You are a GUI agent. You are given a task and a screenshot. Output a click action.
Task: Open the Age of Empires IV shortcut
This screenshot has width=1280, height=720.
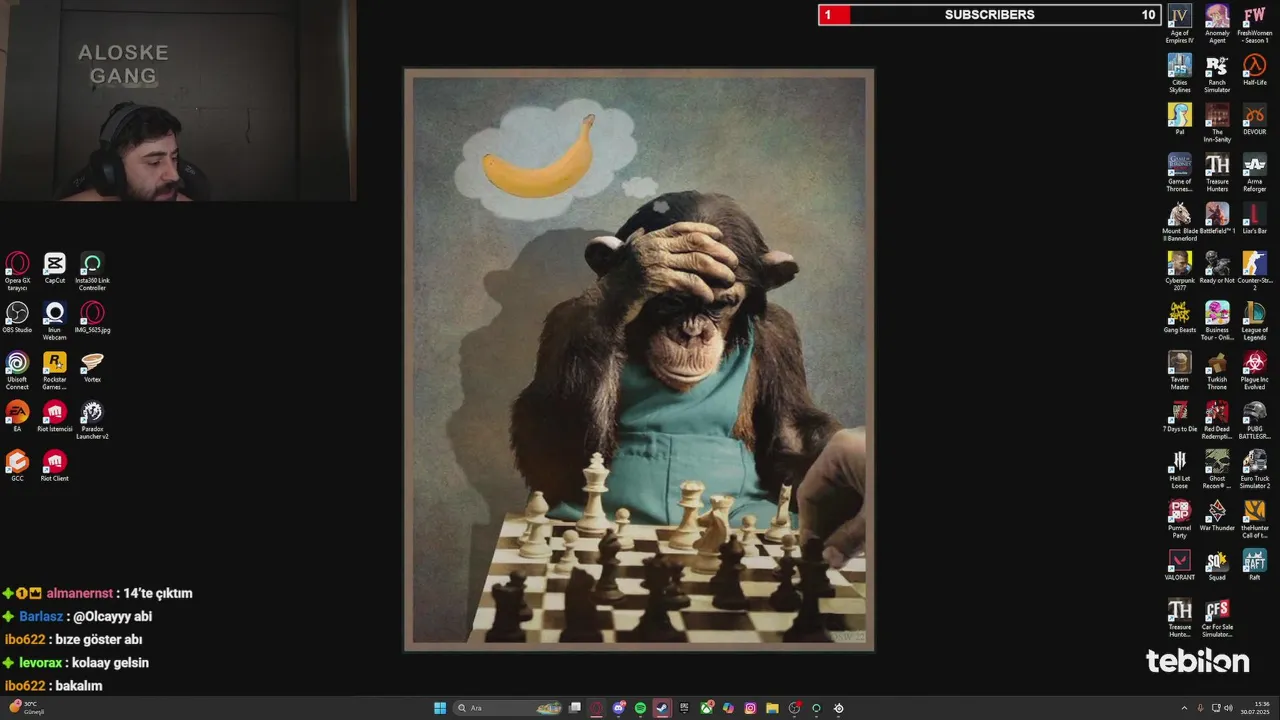pos(1180,24)
